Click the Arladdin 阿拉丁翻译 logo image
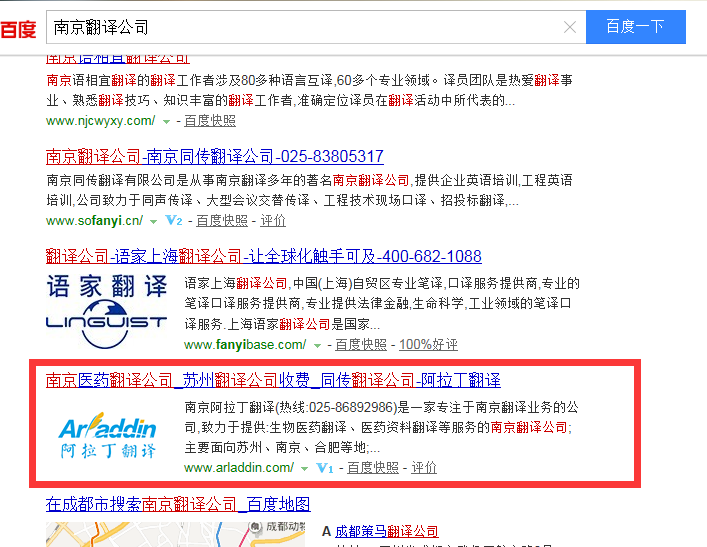The width and height of the screenshot is (707, 547). tap(107, 435)
